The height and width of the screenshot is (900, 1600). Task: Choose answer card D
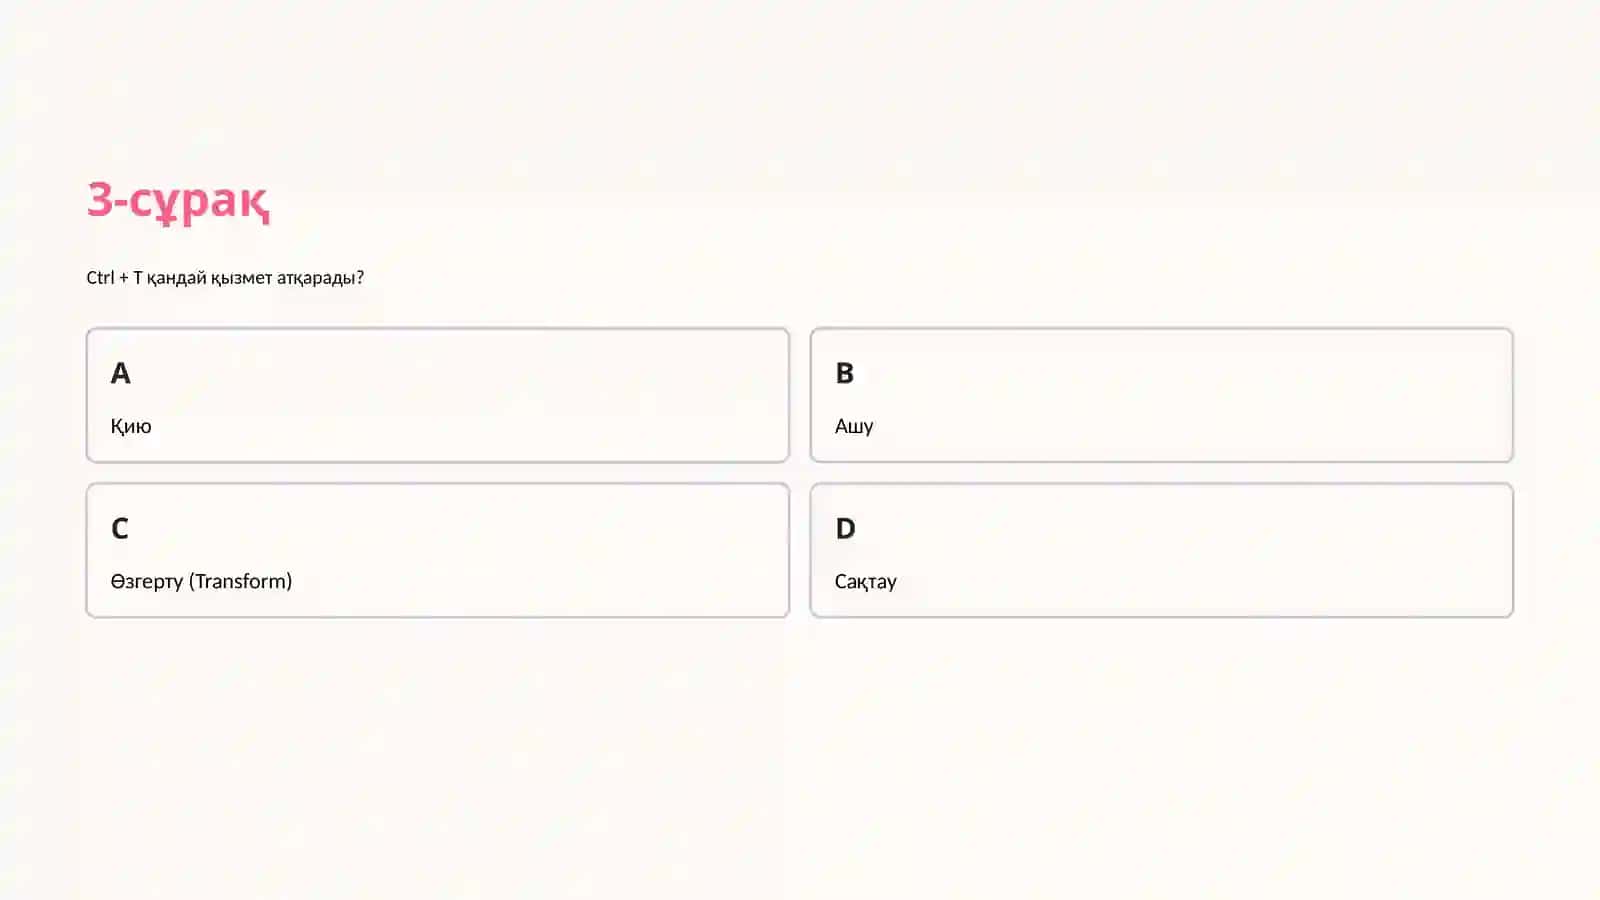[1162, 550]
